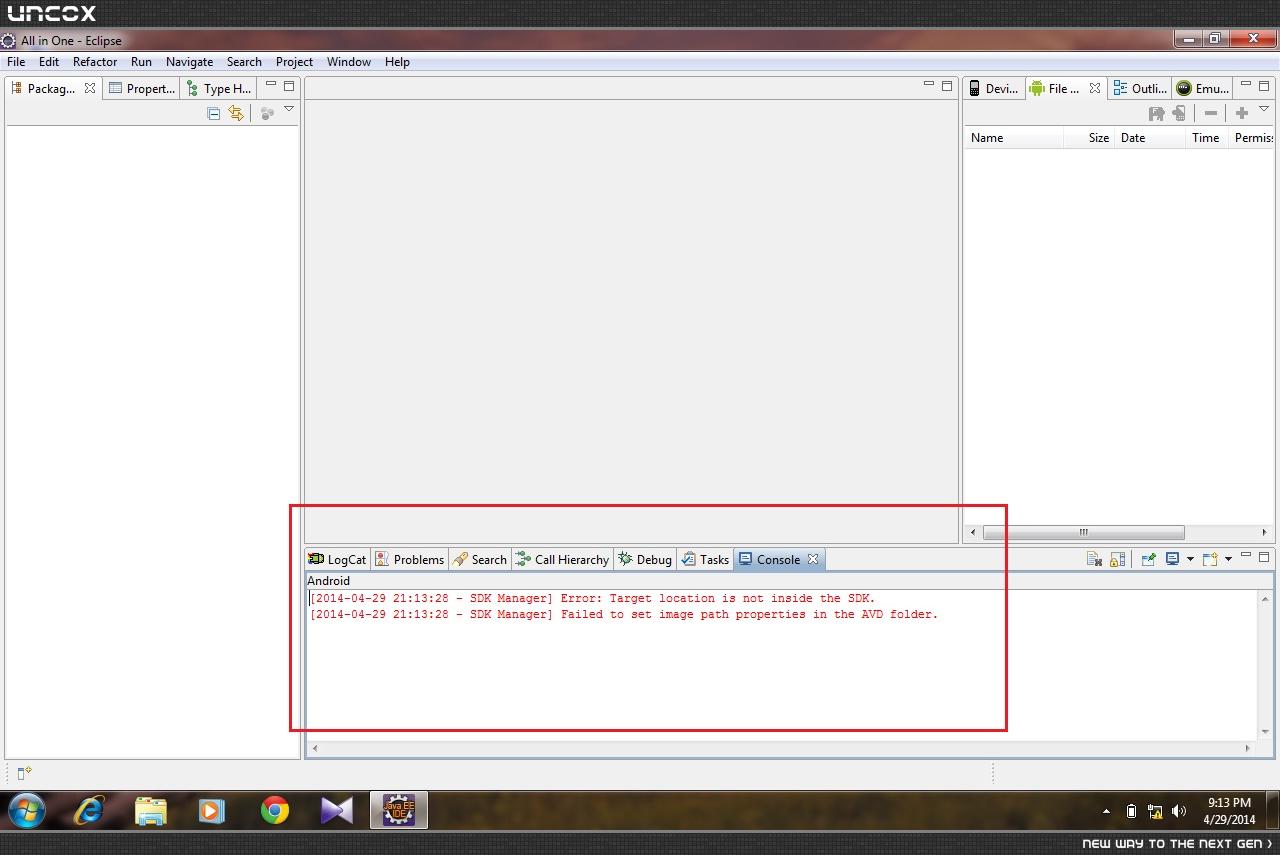1280x855 pixels.
Task: Open the Call Hierarchy tab
Action: [562, 559]
